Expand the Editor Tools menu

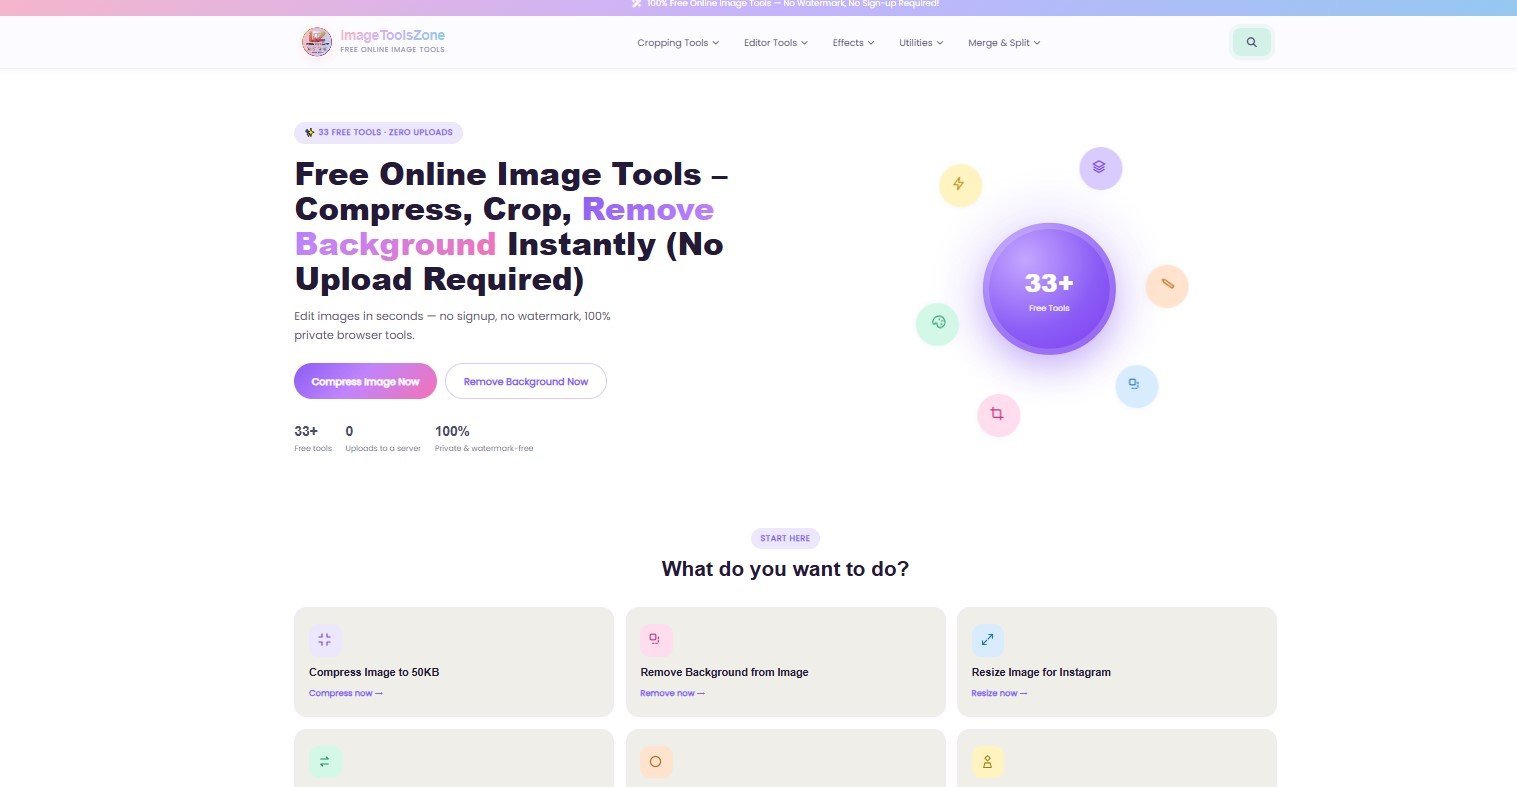coord(775,43)
